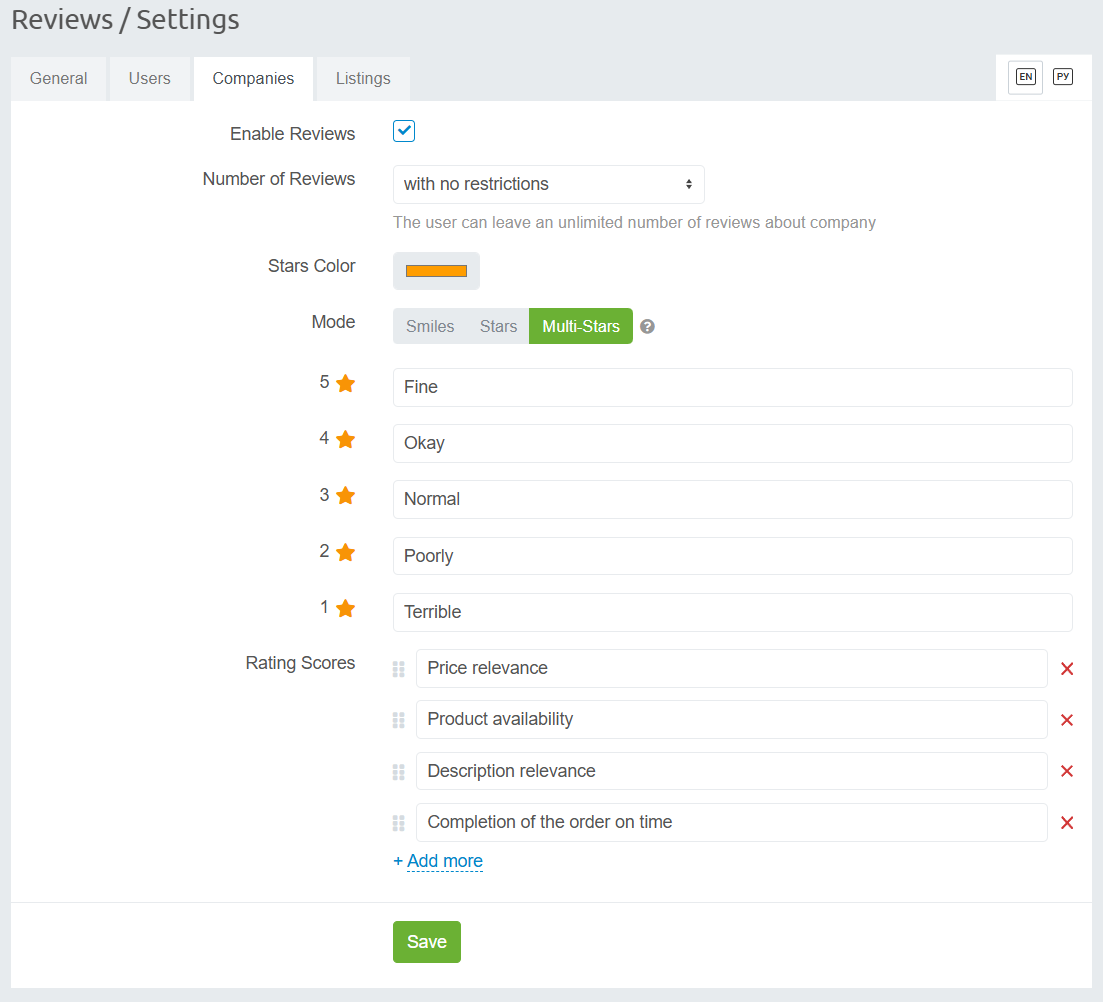
Task: Switch language to РУ
Action: [1063, 77]
